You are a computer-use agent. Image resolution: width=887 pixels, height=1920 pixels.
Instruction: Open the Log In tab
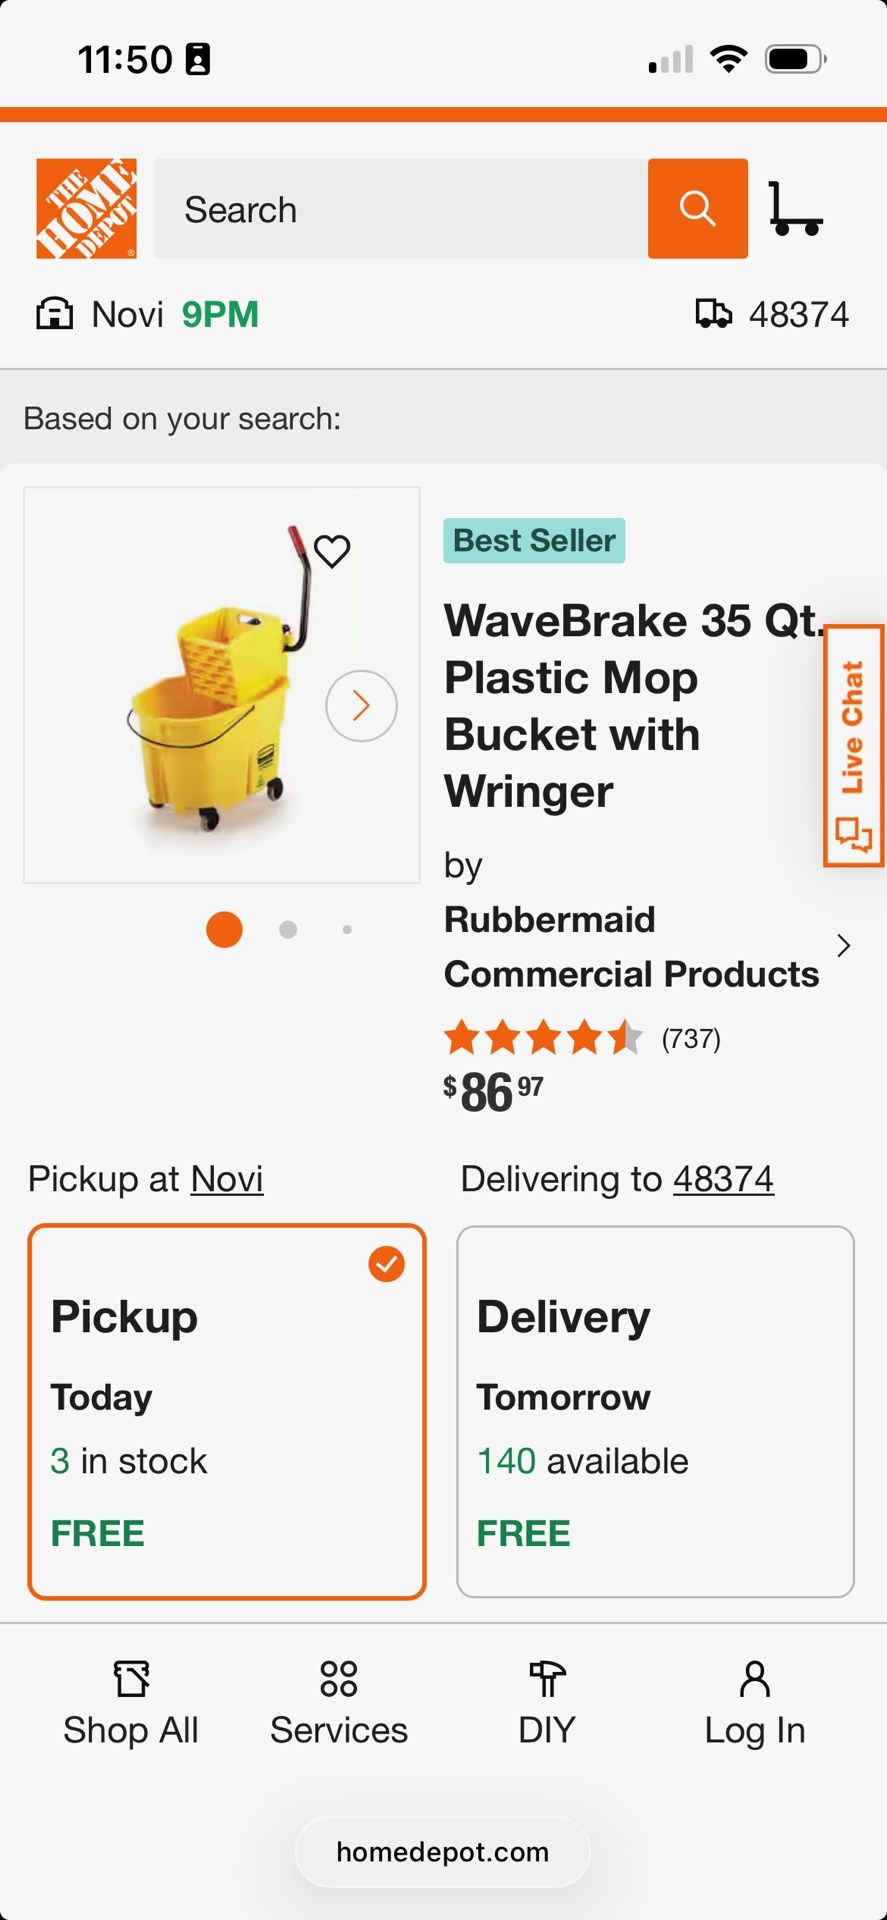(754, 1704)
